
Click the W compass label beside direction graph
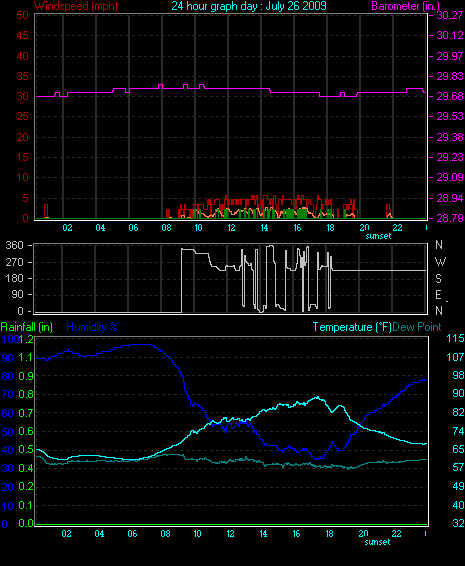click(x=440, y=261)
